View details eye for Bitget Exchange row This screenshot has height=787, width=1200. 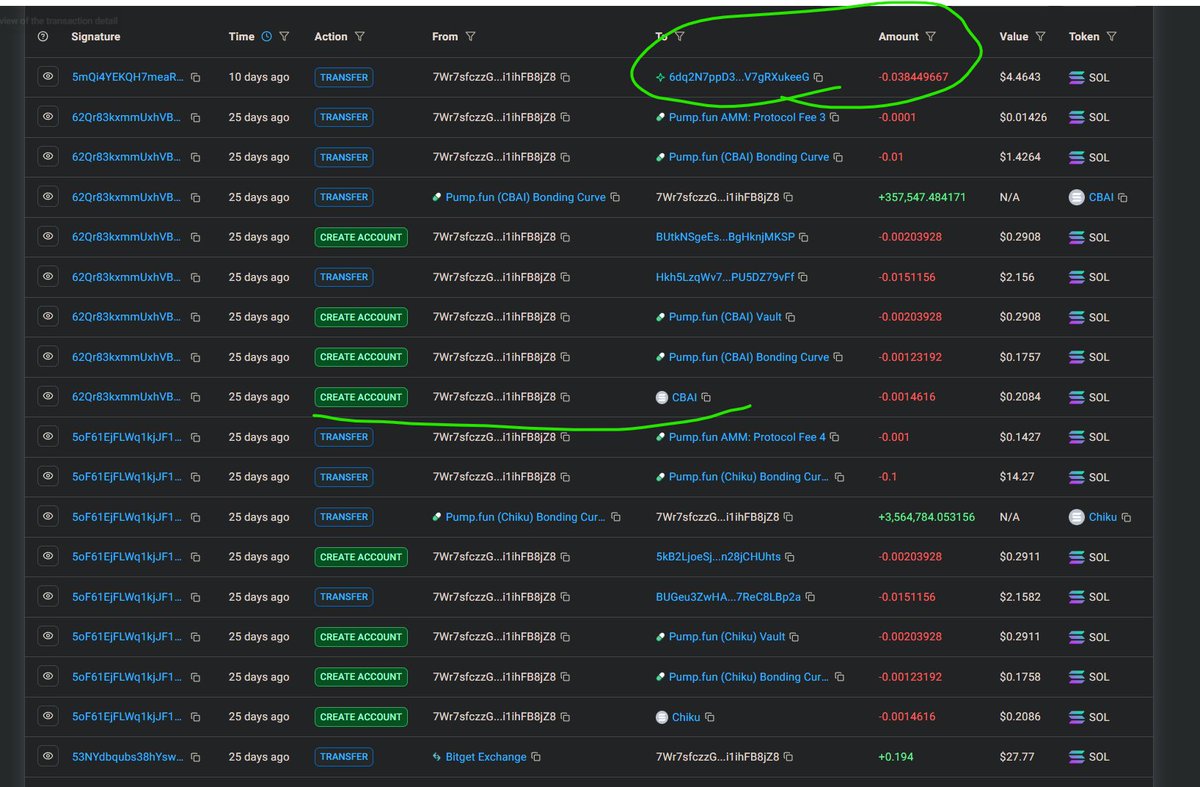tap(47, 757)
